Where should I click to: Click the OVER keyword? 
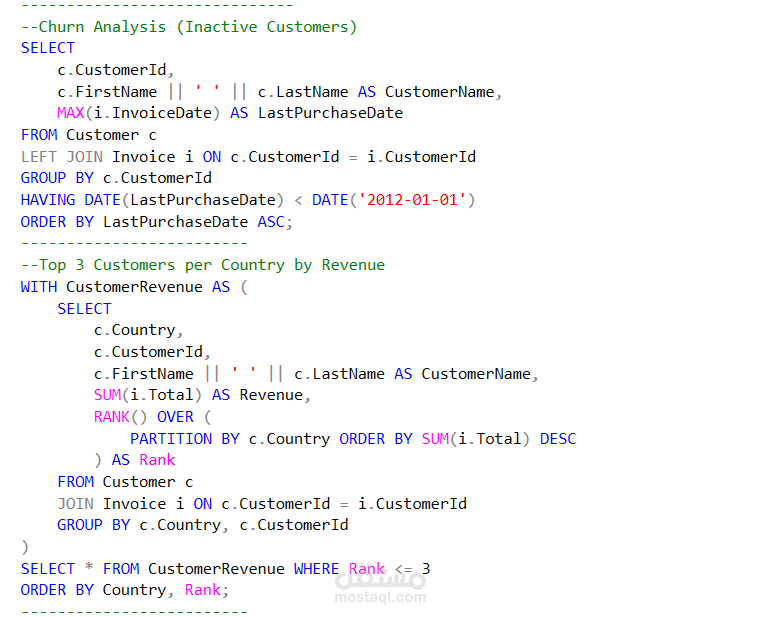[175, 417]
